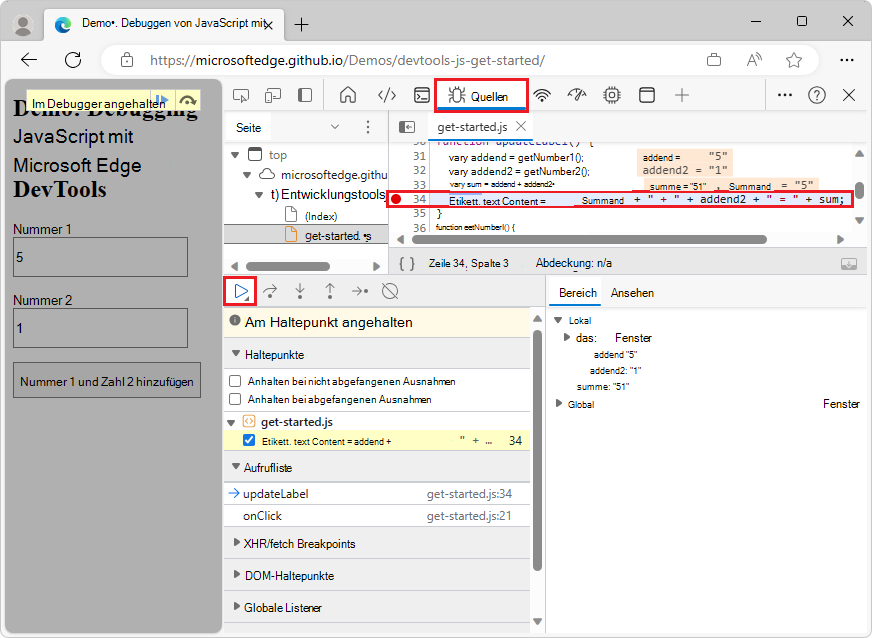Resume script execution in the debugger
The image size is (872, 638).
click(239, 291)
